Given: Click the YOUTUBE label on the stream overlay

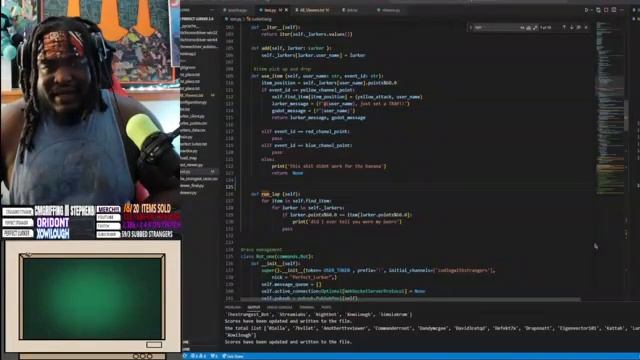Looking at the screenshot, I should click(x=109, y=218).
